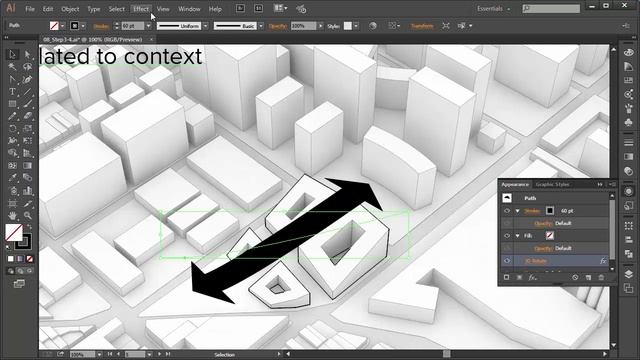Select the Direct Selection tool
Image resolution: width=640 pixels, height=360 pixels.
tap(27, 54)
